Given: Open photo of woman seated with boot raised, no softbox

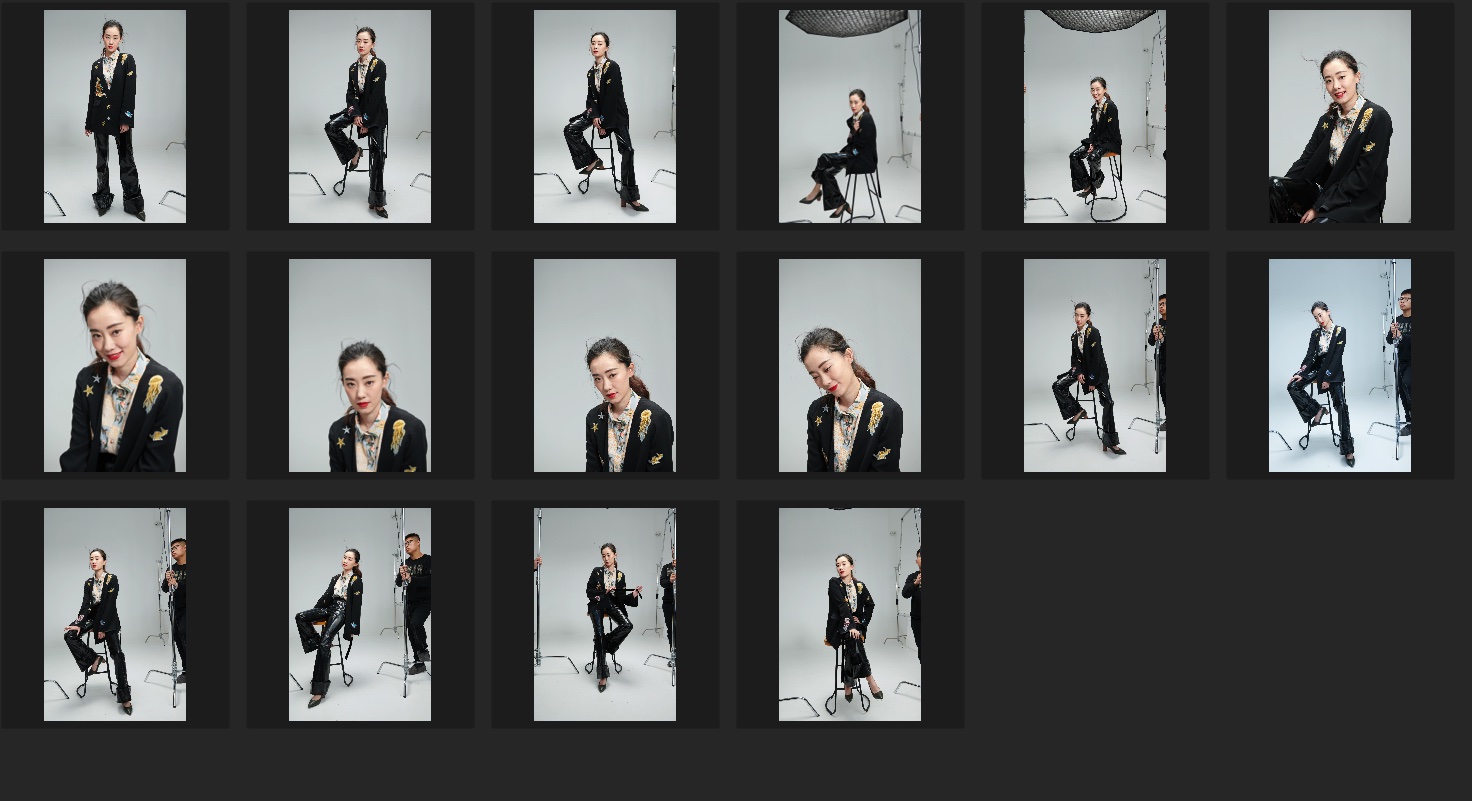Looking at the screenshot, I should point(360,116).
